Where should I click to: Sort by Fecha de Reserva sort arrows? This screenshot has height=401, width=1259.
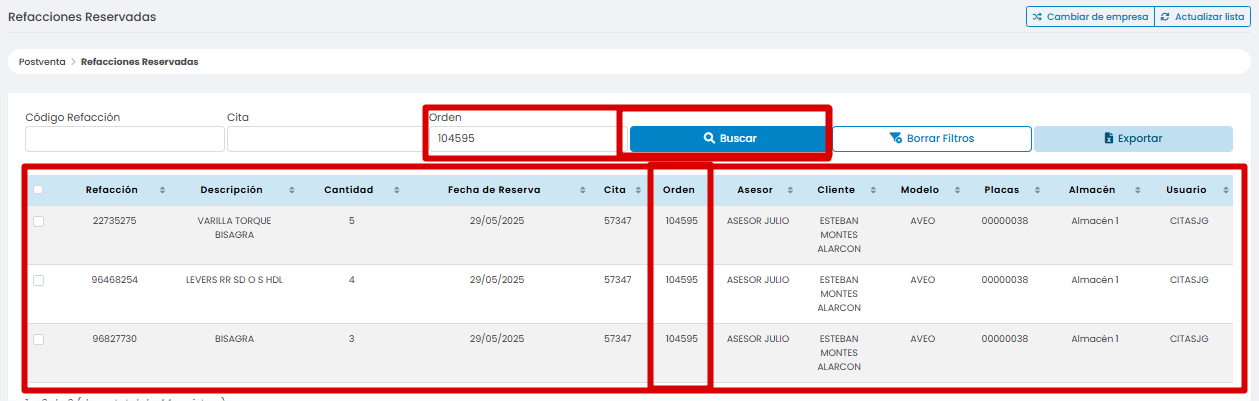[x=583, y=190]
